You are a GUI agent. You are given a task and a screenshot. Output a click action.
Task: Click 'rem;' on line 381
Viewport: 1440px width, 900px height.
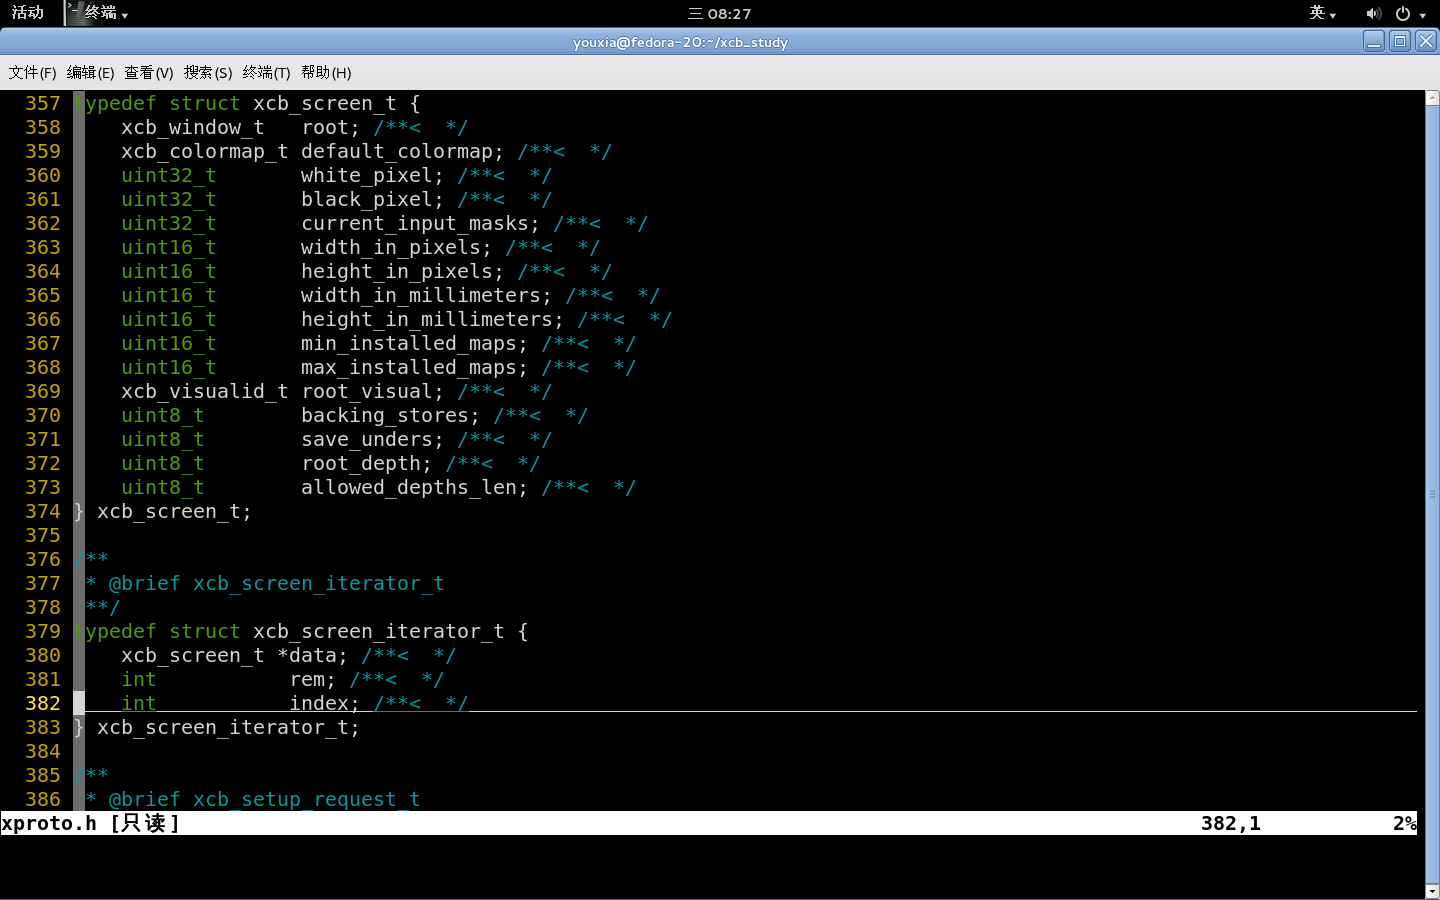(x=313, y=679)
